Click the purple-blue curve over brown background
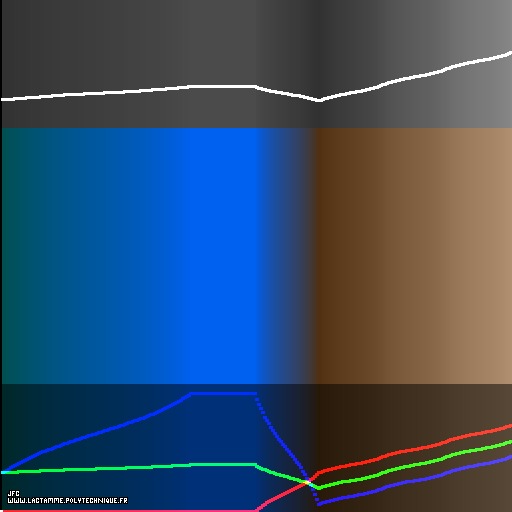The width and height of the screenshot is (512, 512). [413, 480]
